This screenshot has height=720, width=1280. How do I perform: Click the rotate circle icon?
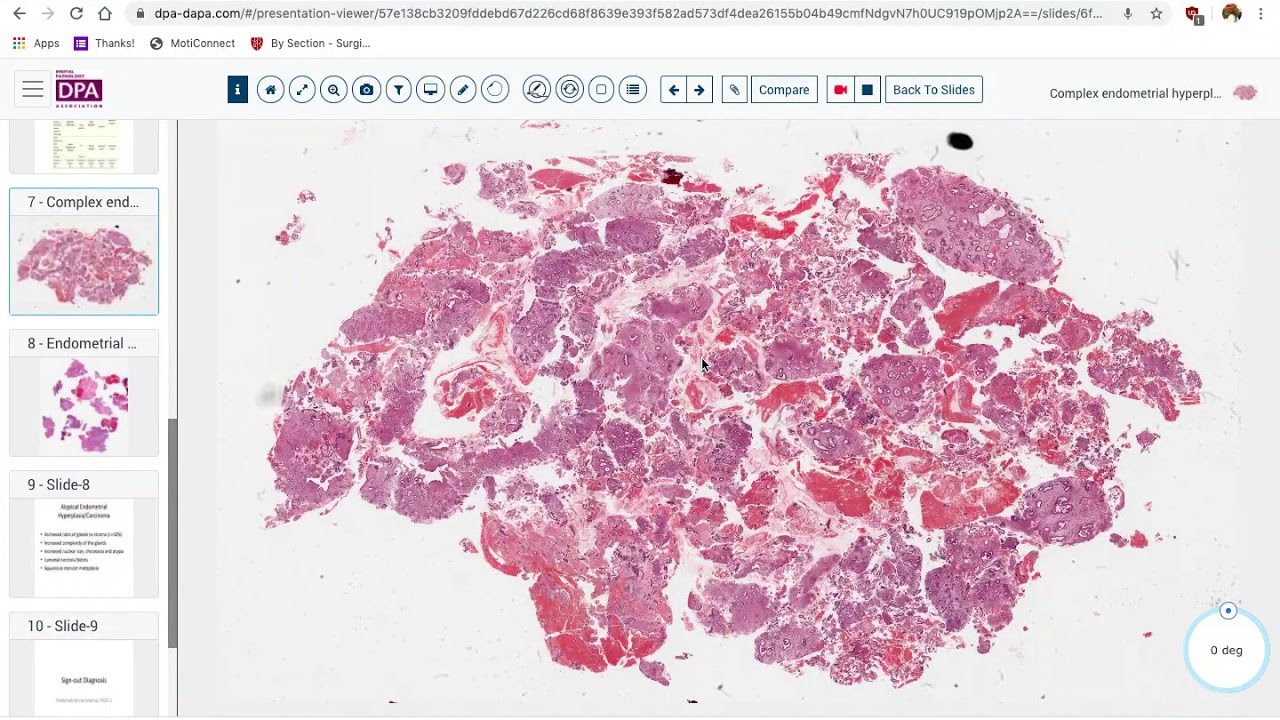point(495,90)
